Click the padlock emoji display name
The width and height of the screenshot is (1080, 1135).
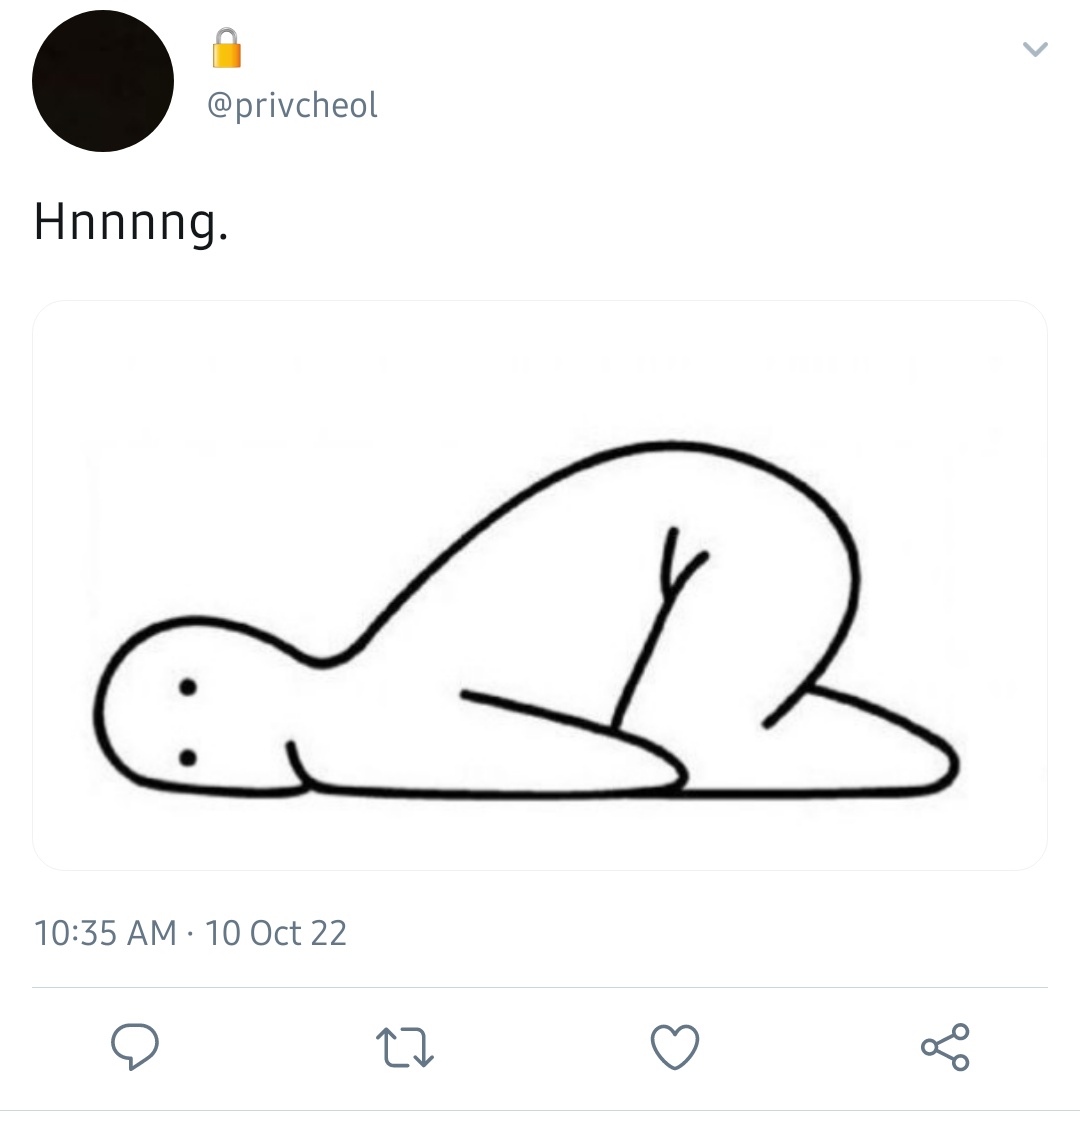pos(227,48)
